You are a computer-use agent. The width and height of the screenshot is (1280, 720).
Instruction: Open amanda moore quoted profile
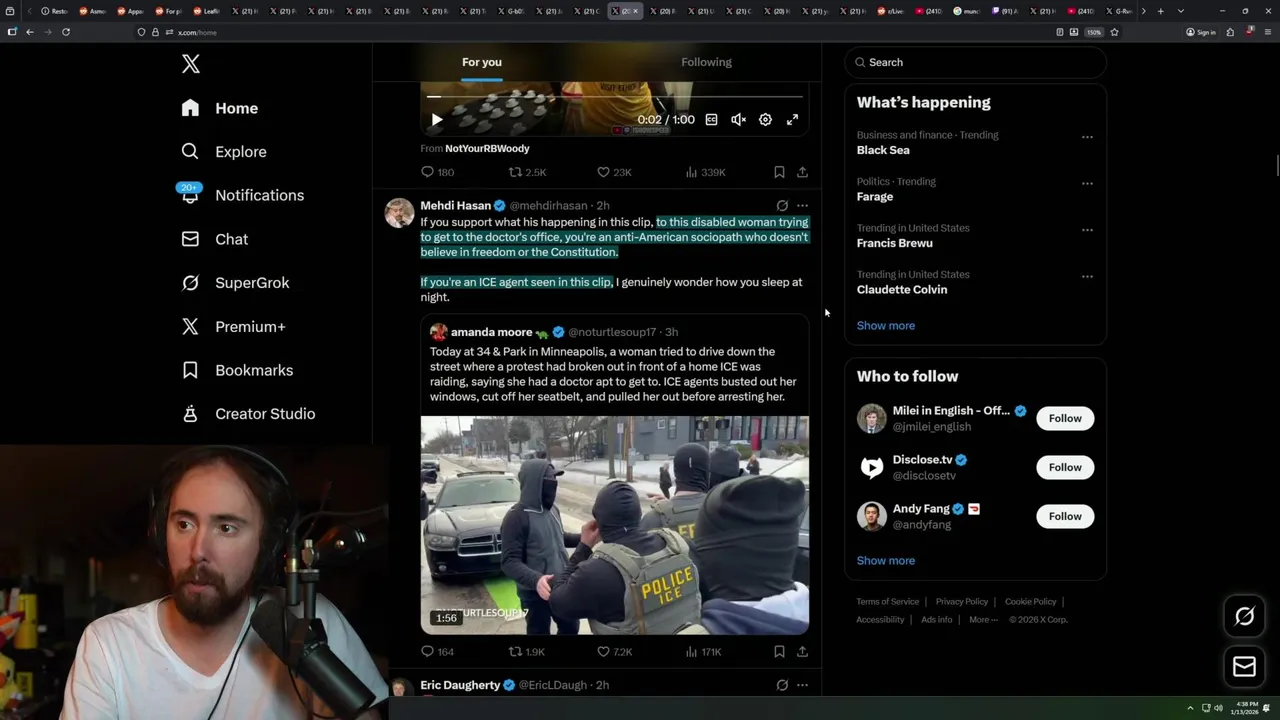(491, 332)
